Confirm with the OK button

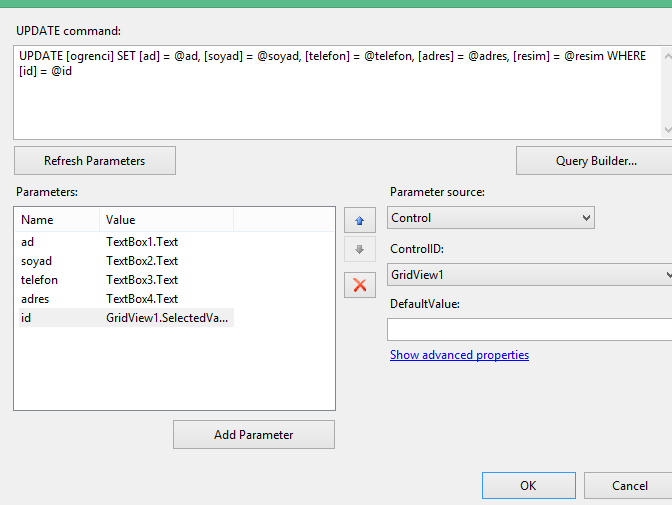pyautogui.click(x=528, y=486)
